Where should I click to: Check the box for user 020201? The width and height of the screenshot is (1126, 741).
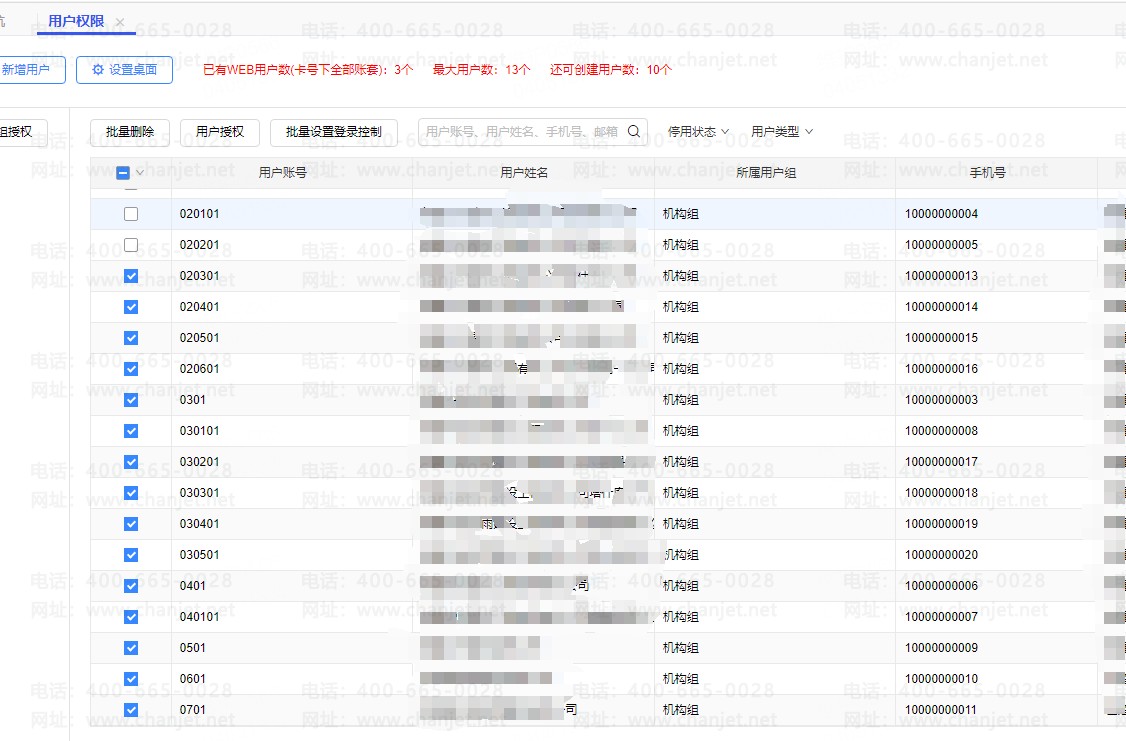coord(131,245)
